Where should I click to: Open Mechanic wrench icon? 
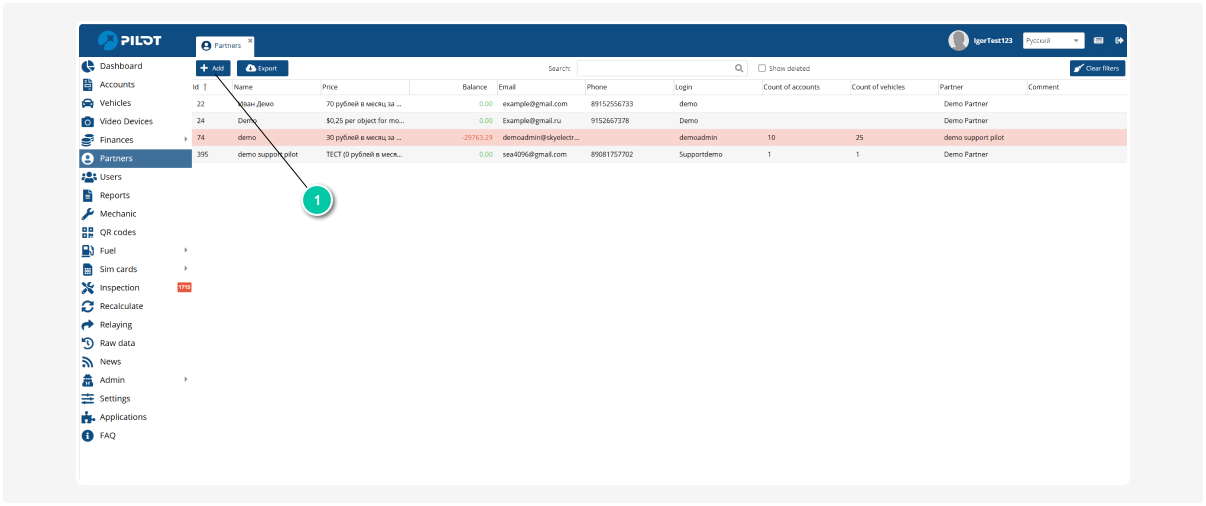click(x=88, y=214)
